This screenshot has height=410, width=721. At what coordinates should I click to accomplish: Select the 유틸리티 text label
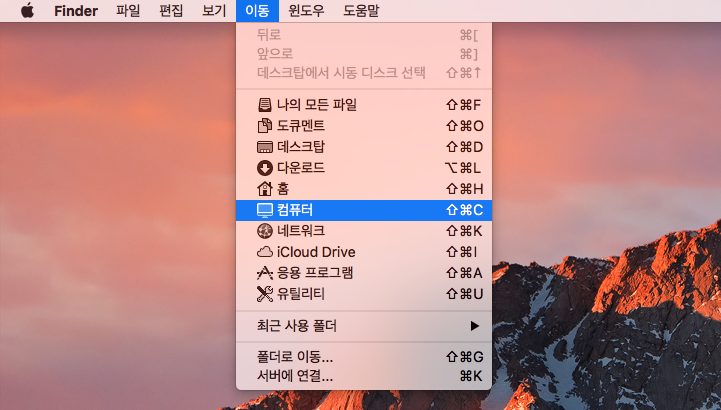[x=301, y=294]
